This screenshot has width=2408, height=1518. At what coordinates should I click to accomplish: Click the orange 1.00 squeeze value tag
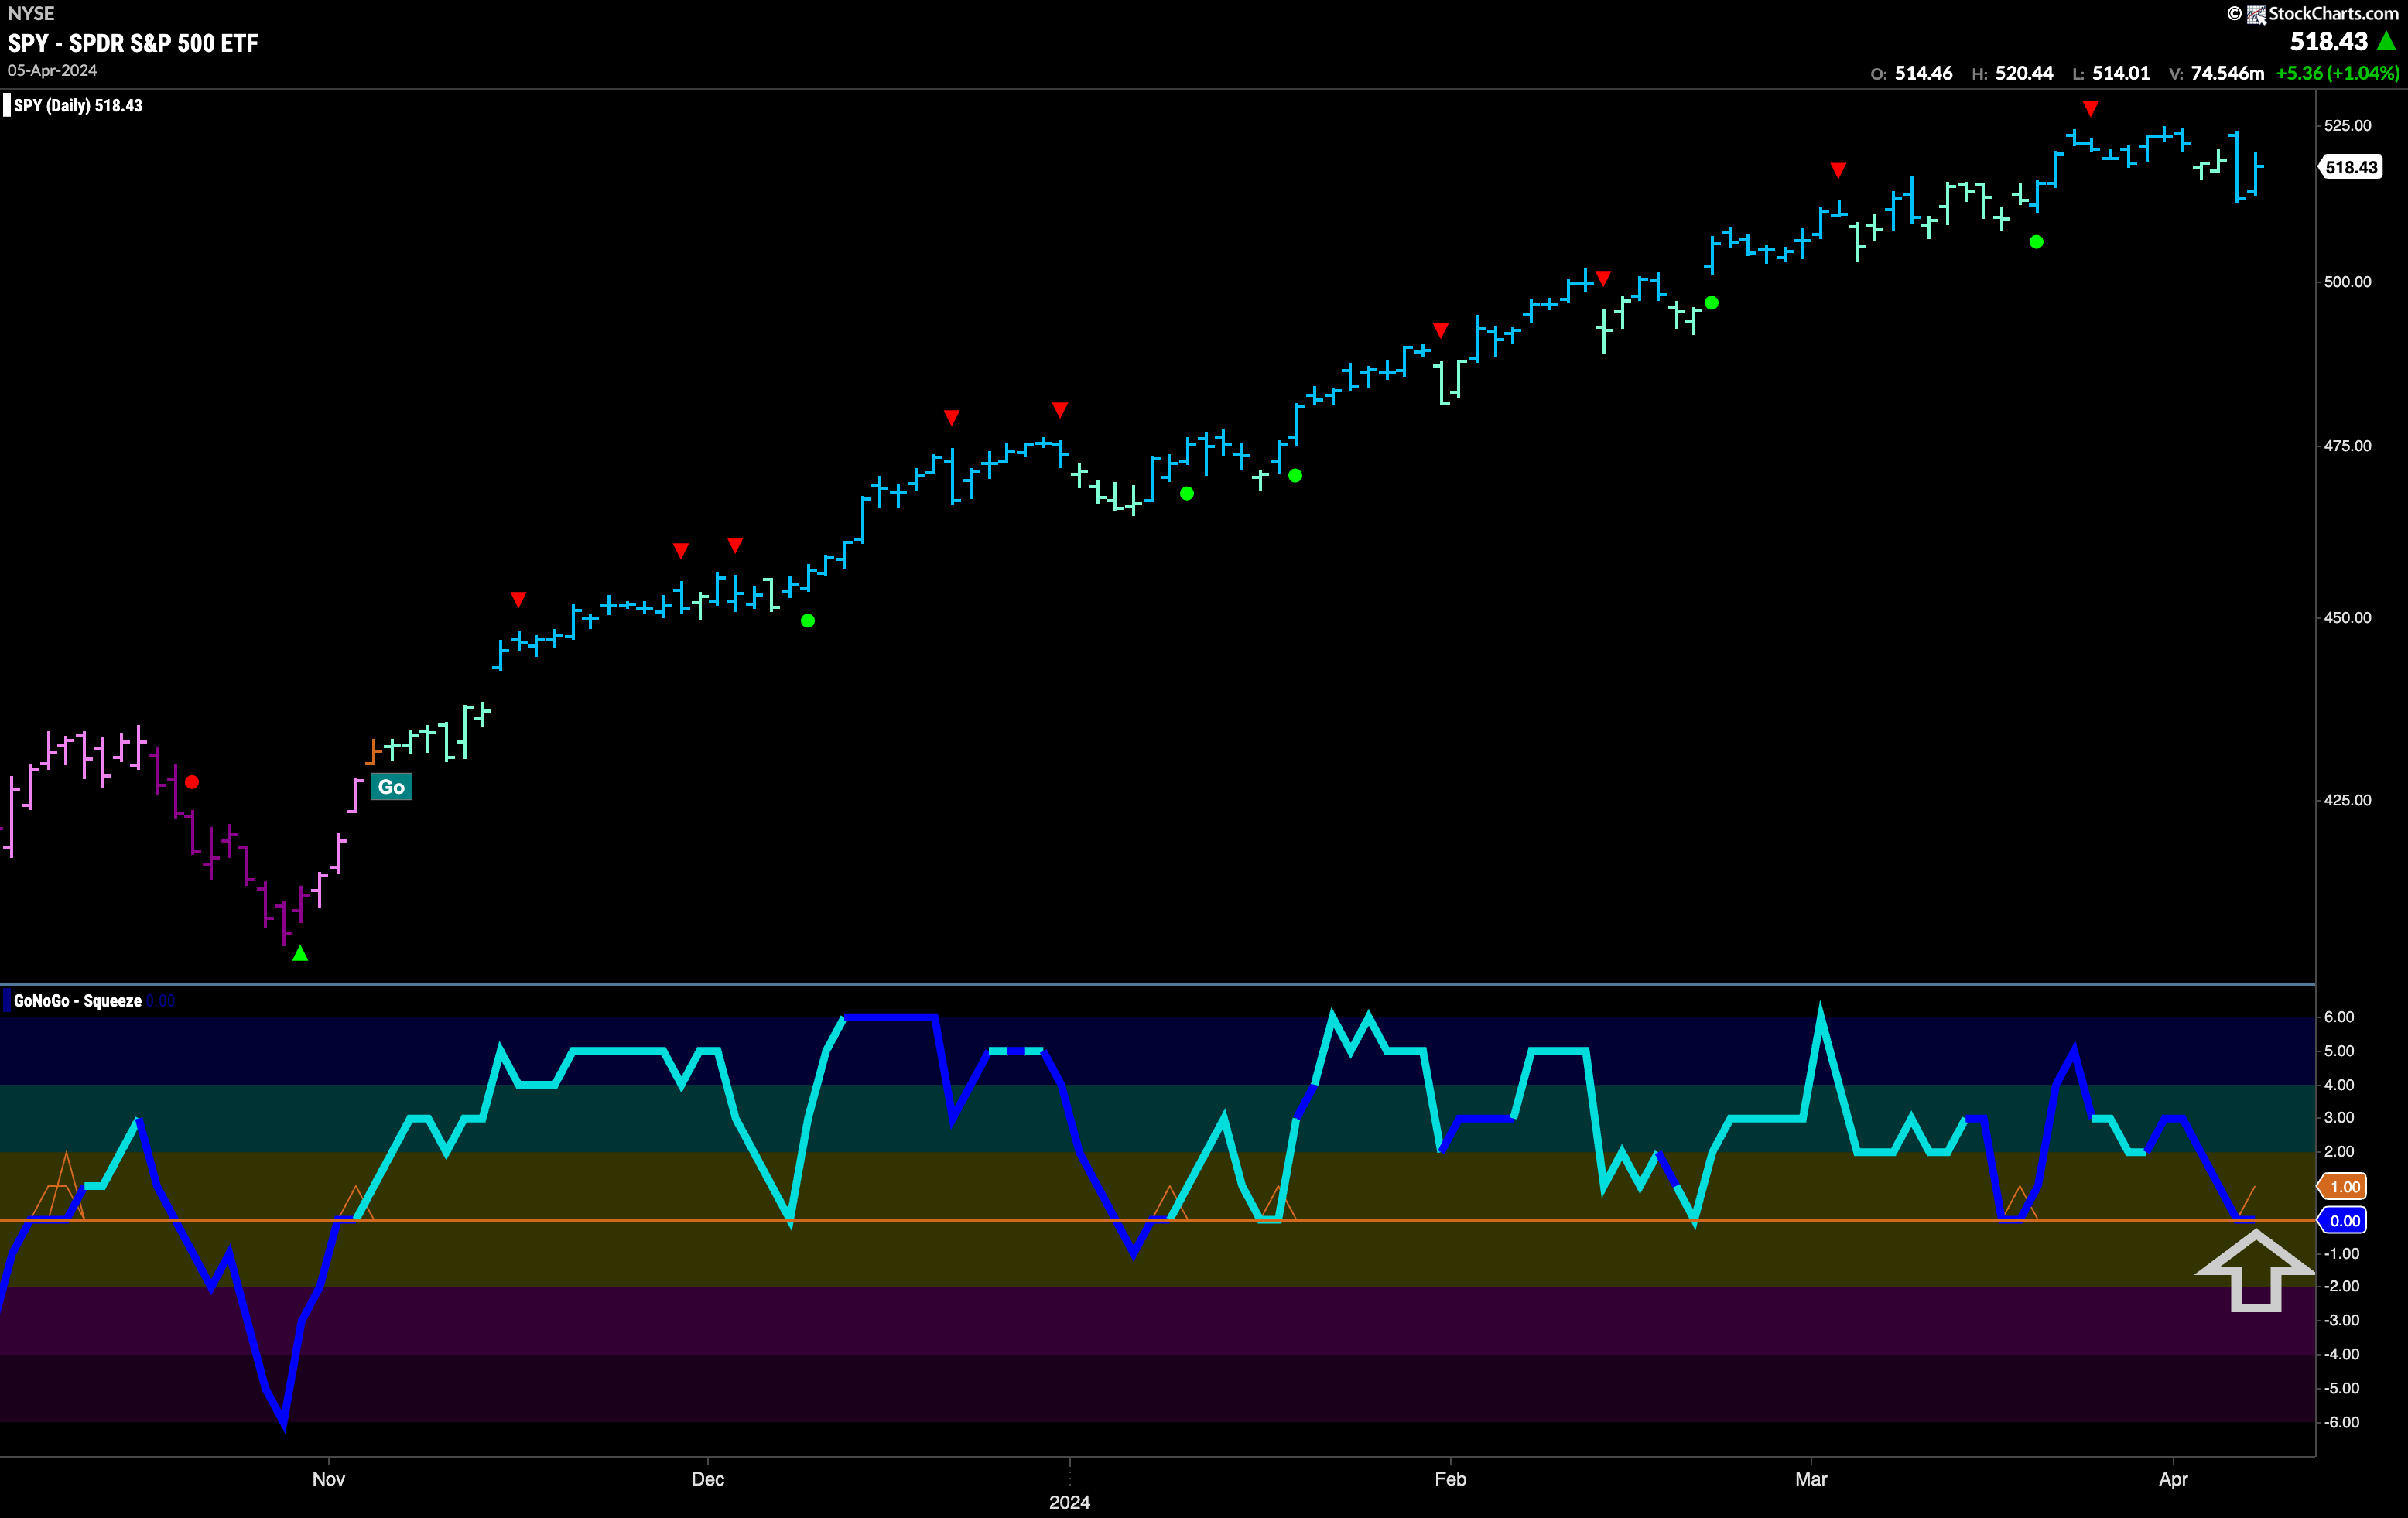[x=2344, y=1187]
